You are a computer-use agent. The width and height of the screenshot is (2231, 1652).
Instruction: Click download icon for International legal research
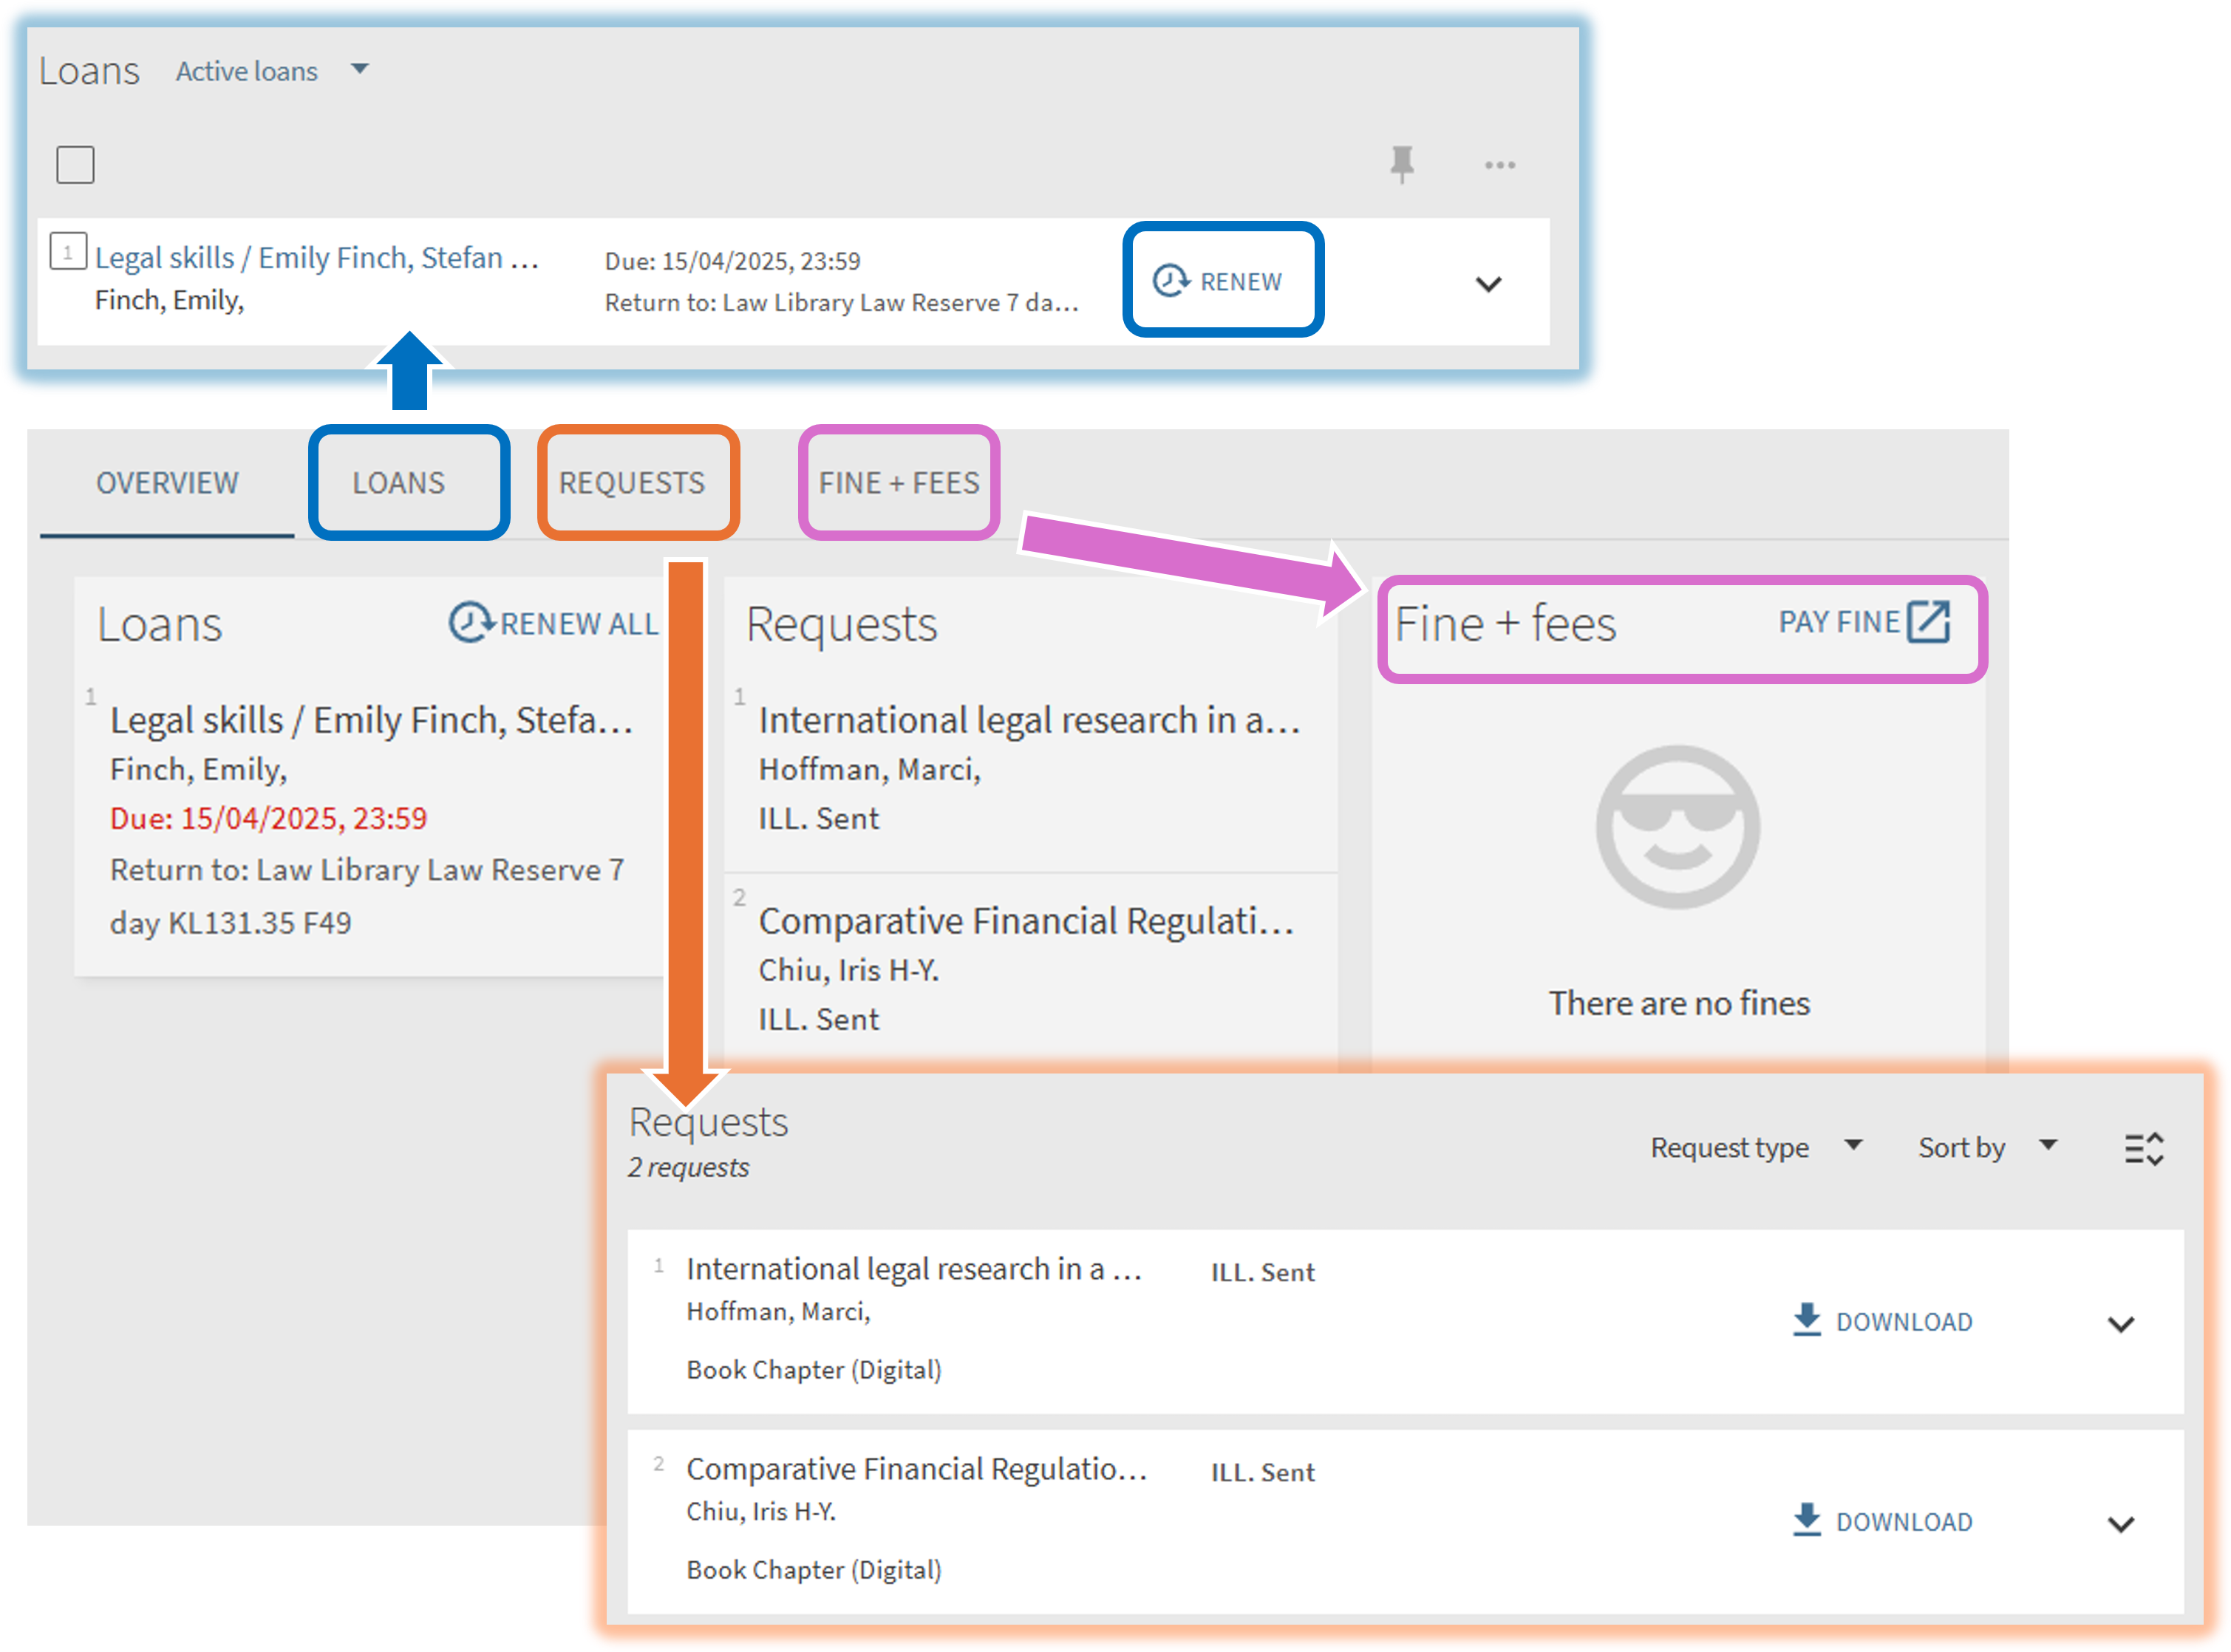coord(1806,1320)
